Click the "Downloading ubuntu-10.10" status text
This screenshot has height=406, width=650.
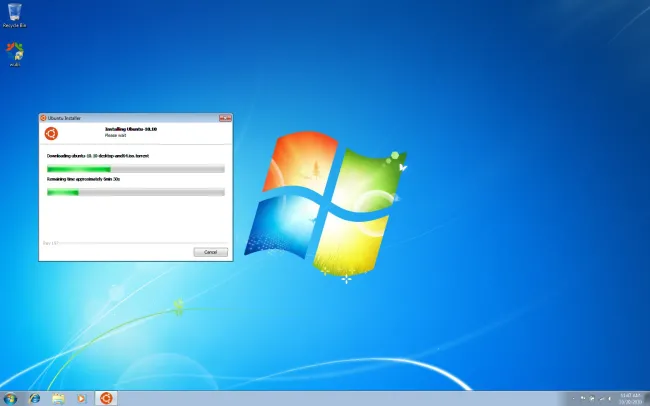tap(98, 156)
